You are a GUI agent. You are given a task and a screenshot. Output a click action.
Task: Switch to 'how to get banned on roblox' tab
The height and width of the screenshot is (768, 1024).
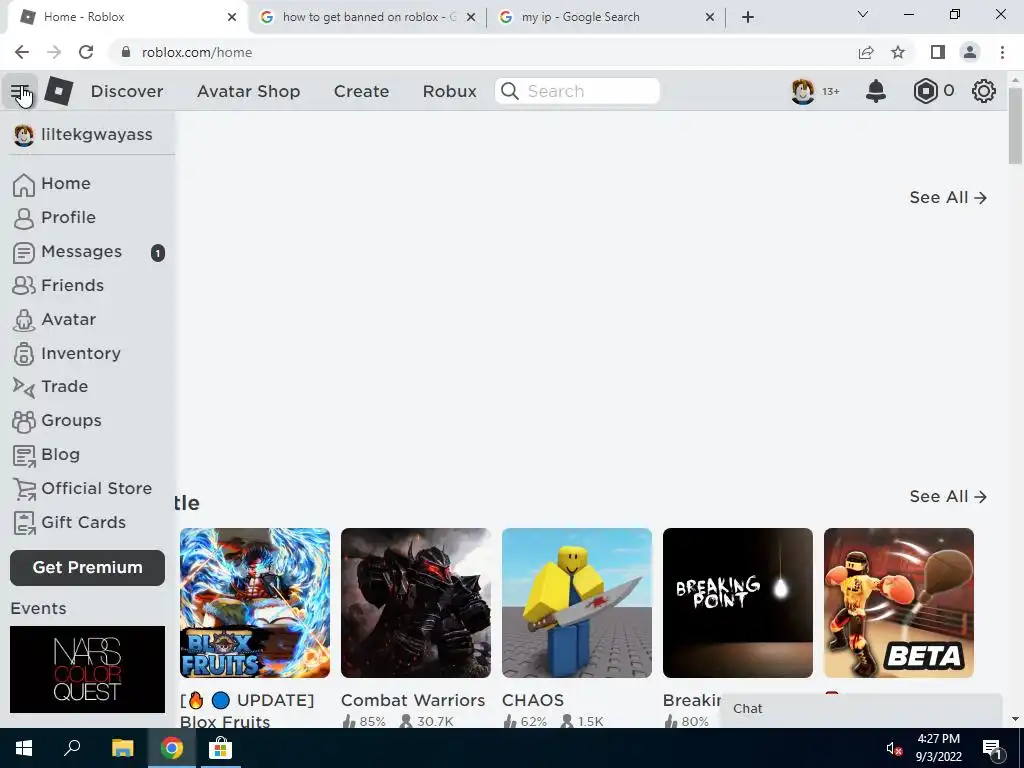pos(368,17)
